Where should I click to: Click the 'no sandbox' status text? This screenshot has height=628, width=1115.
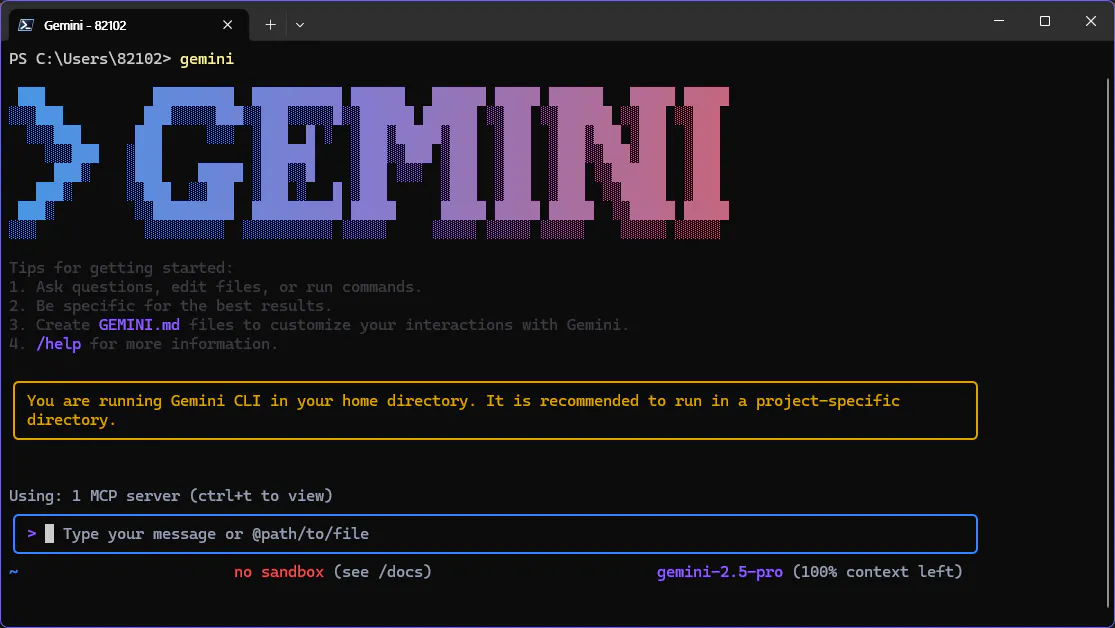(279, 572)
